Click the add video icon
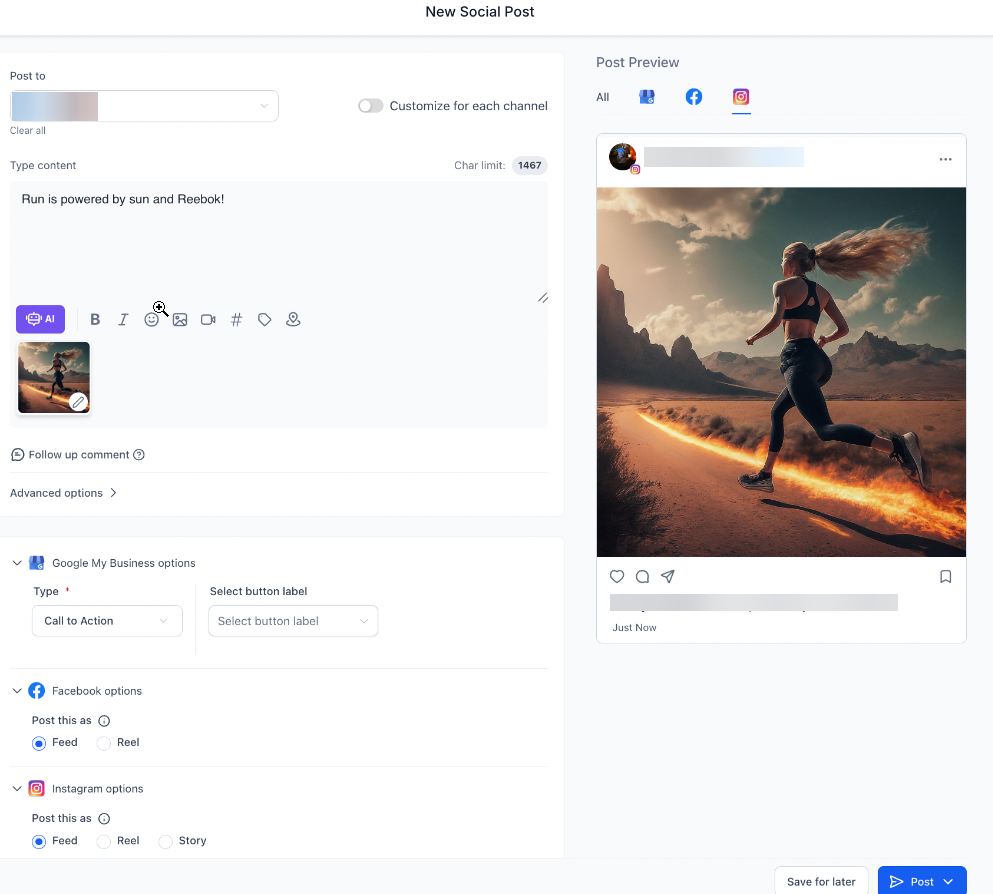Image resolution: width=993 pixels, height=894 pixels. [x=208, y=320]
